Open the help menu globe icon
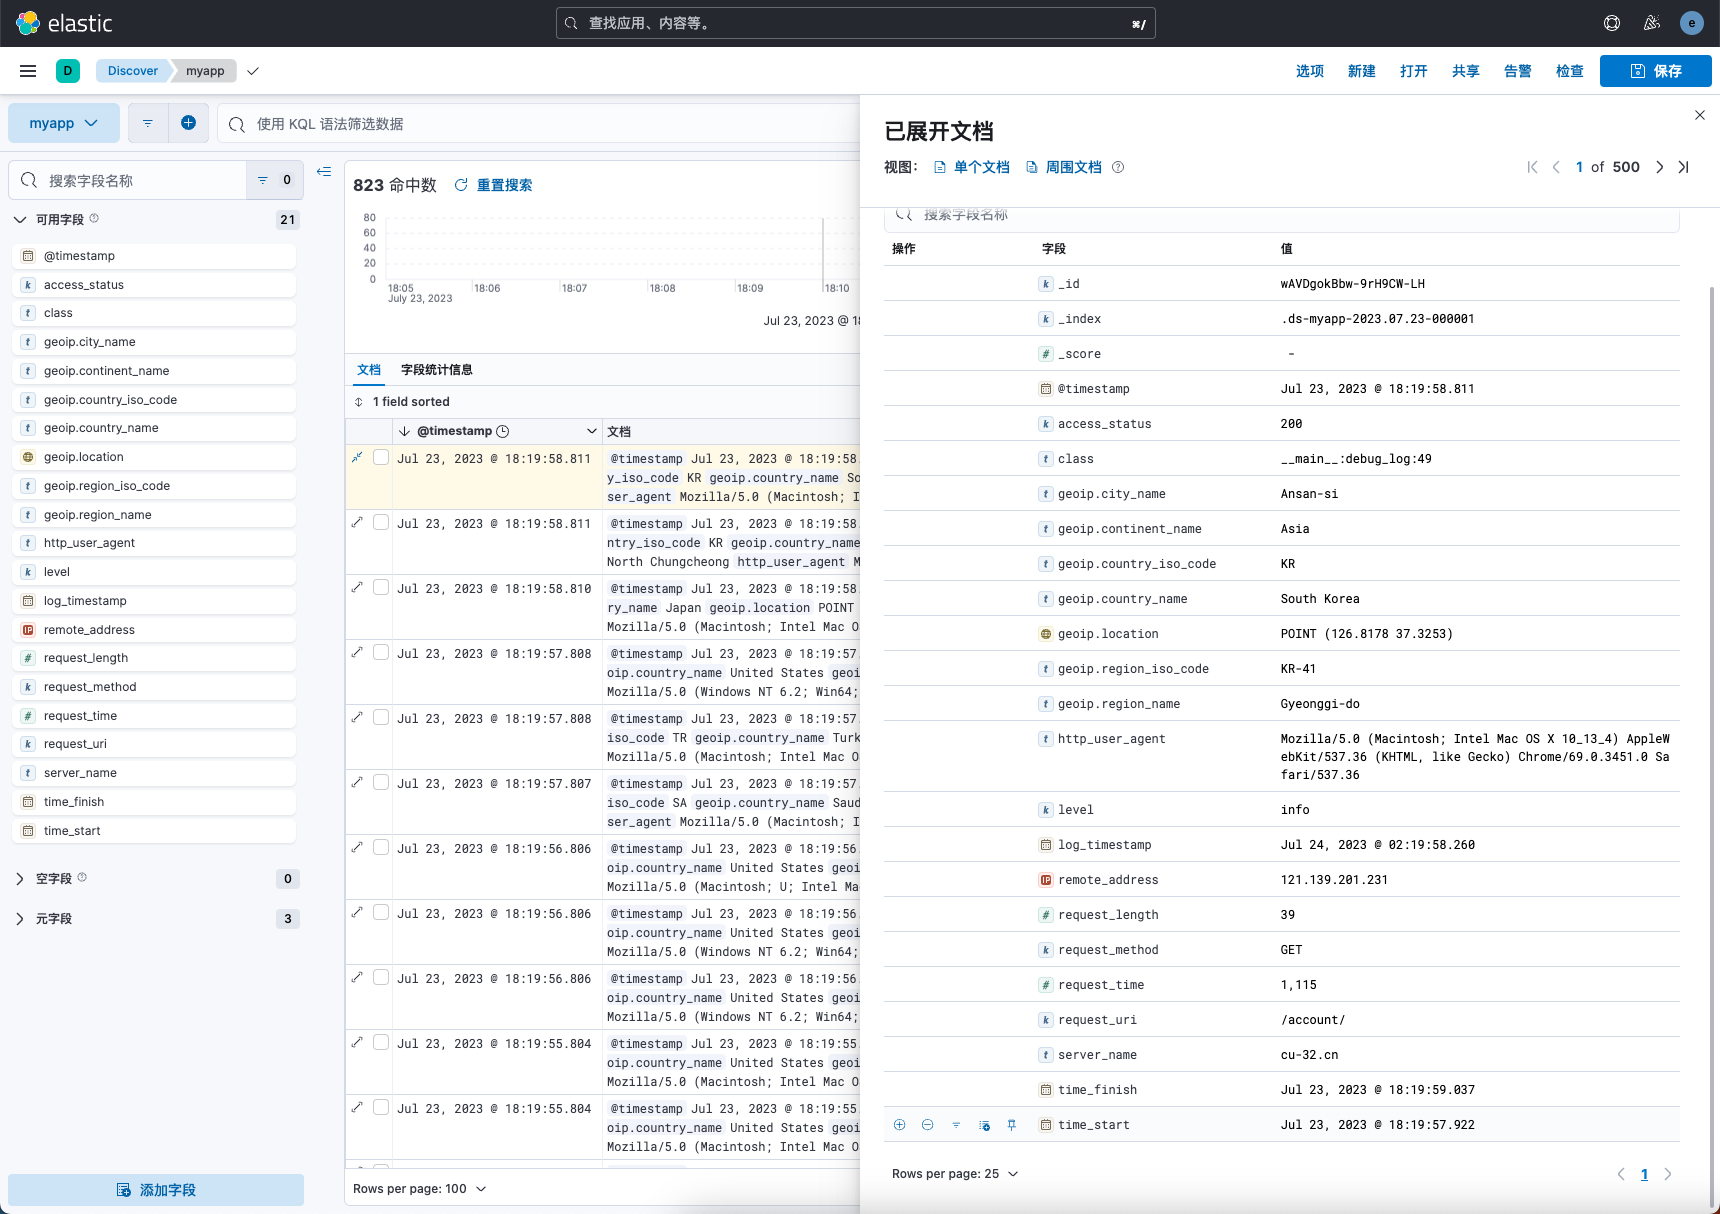This screenshot has height=1214, width=1720. pyautogui.click(x=1612, y=23)
